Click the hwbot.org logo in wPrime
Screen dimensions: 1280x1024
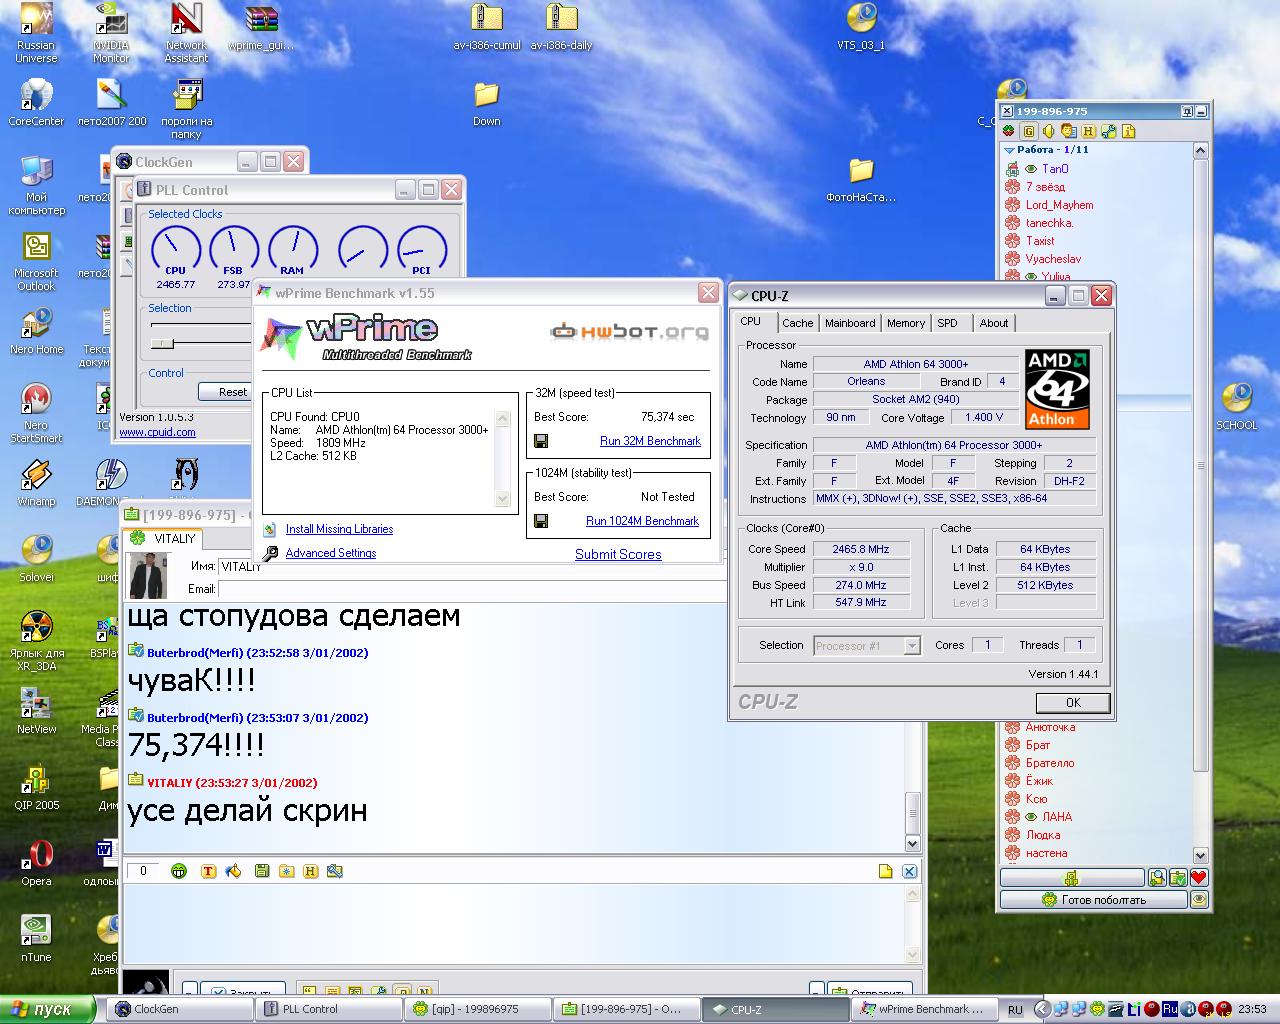tap(630, 333)
